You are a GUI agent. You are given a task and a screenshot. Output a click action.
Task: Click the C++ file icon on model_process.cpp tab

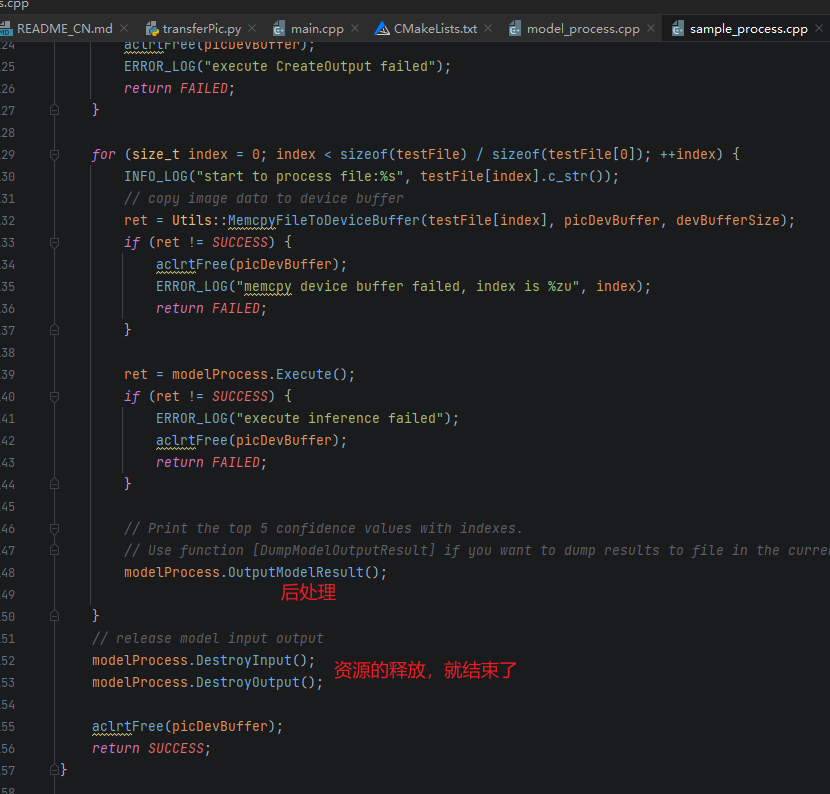515,29
